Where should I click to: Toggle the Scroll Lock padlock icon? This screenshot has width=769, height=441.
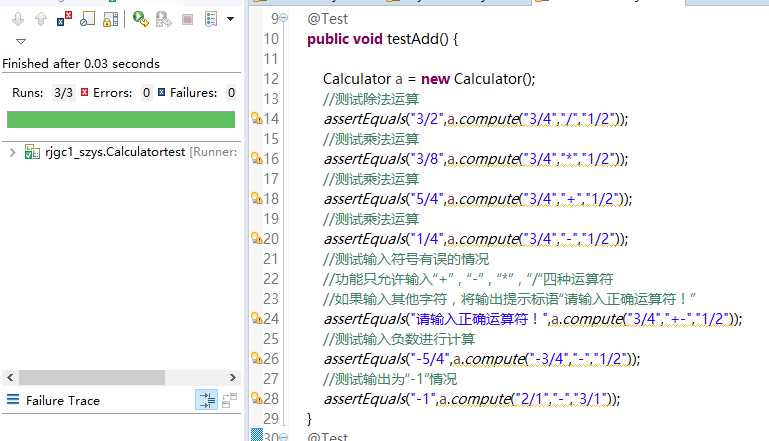tap(110, 19)
